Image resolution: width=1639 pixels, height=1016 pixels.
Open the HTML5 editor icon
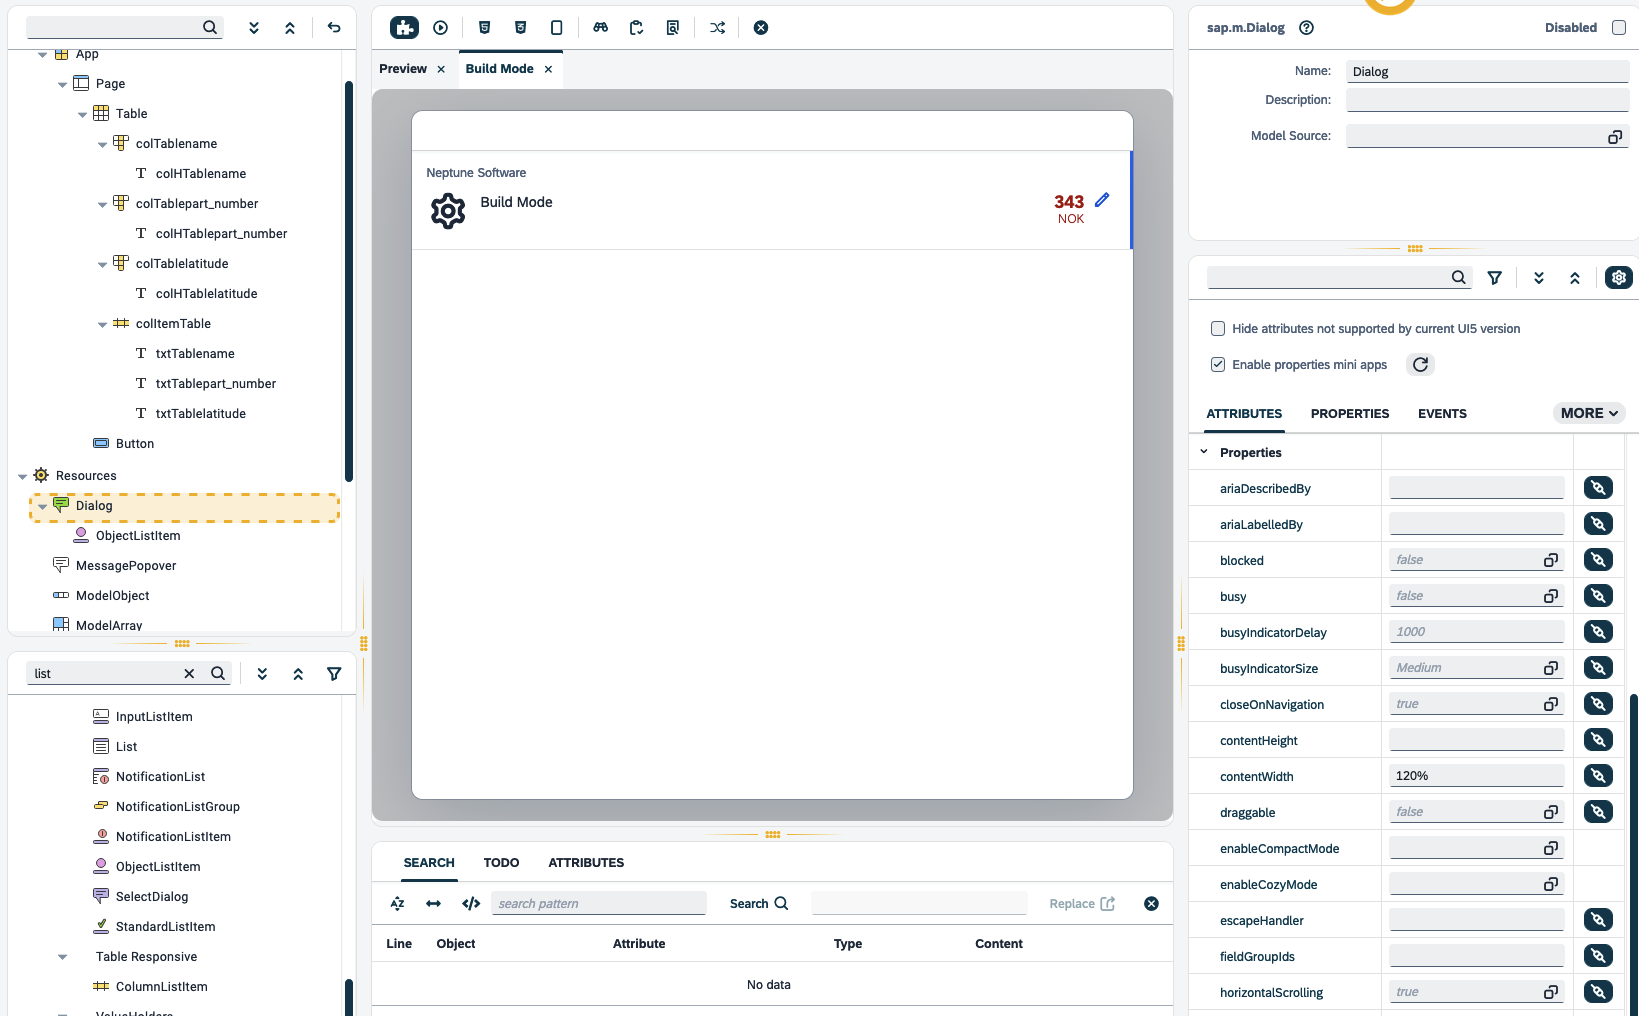click(484, 28)
